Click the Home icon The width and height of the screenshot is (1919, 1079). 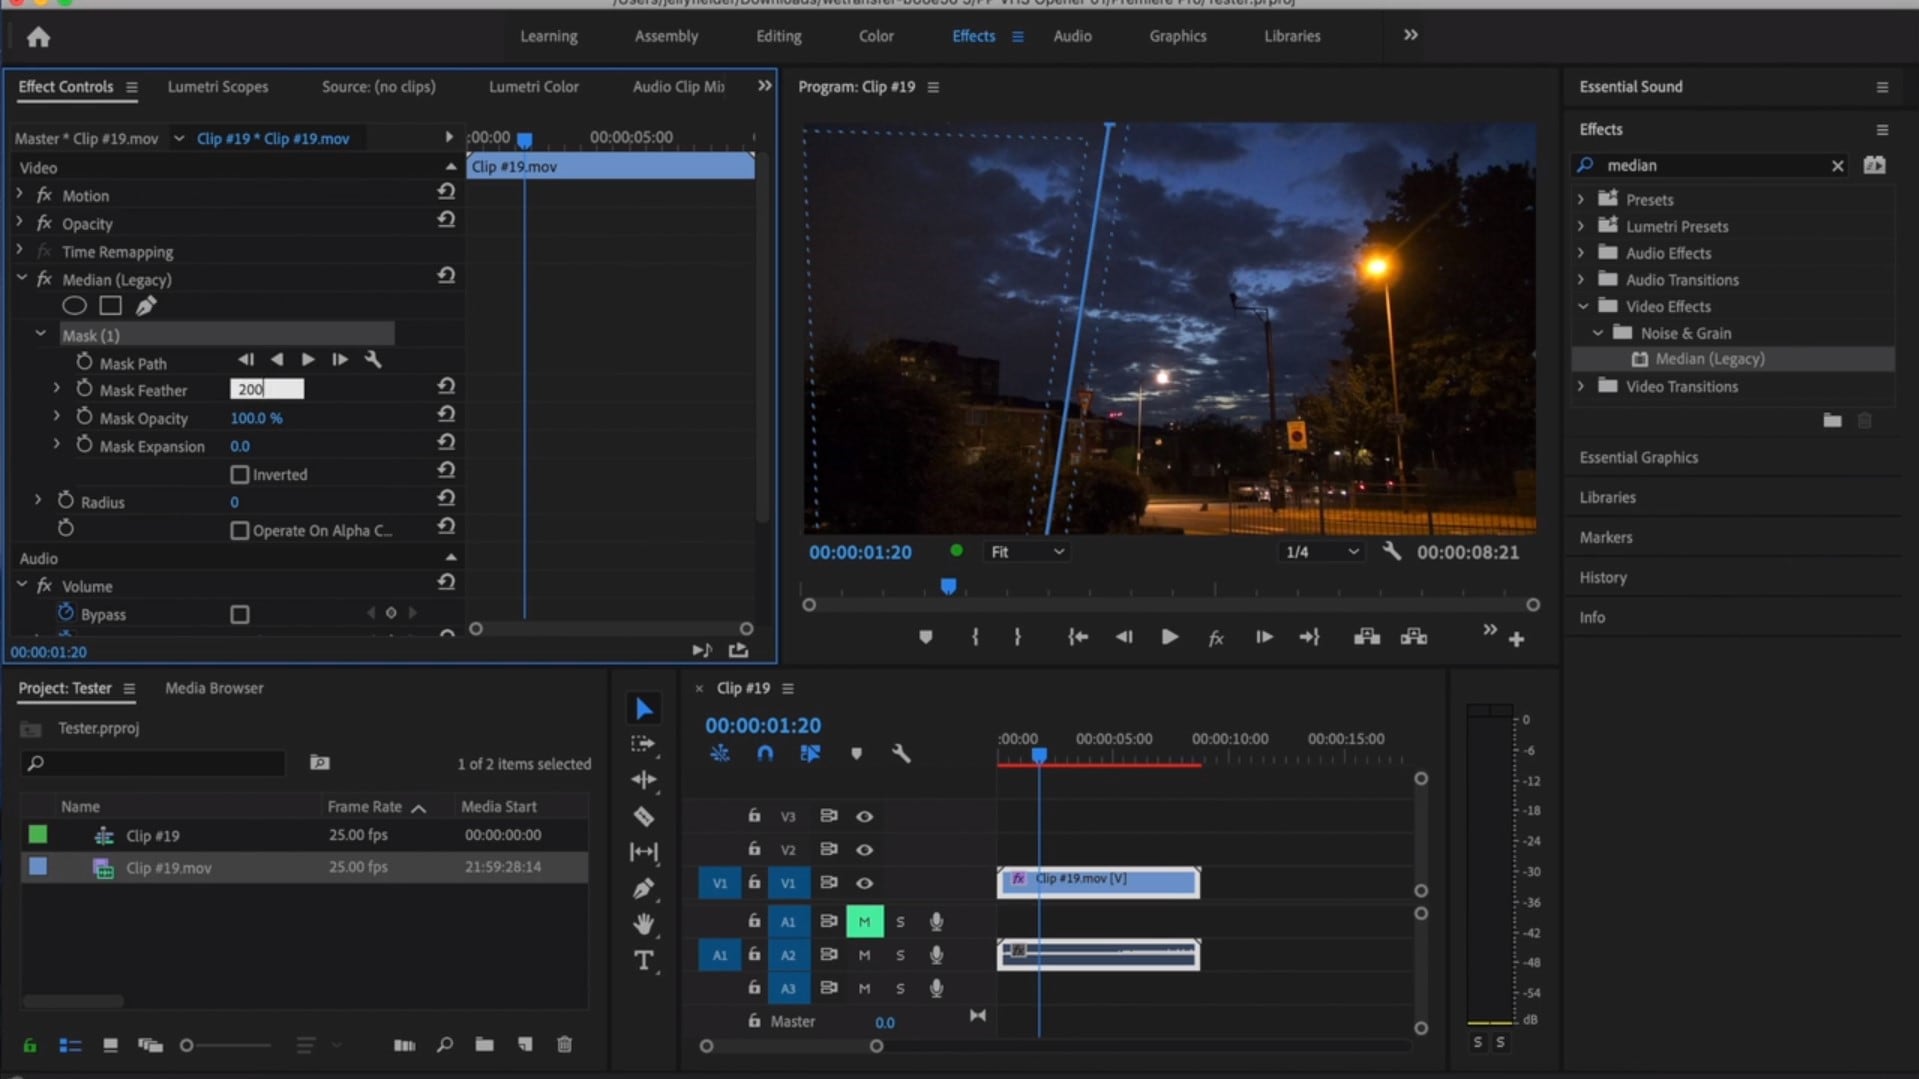click(38, 37)
